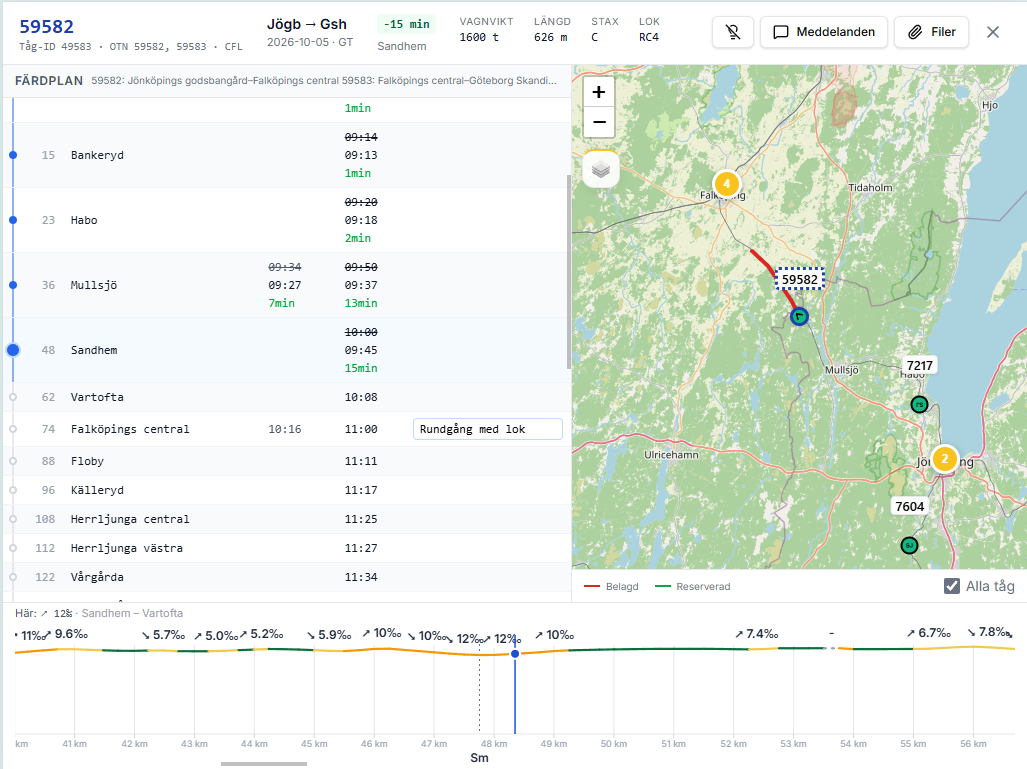
Task: Click the Mullsjö passed-station dot
Action: click(x=13, y=285)
